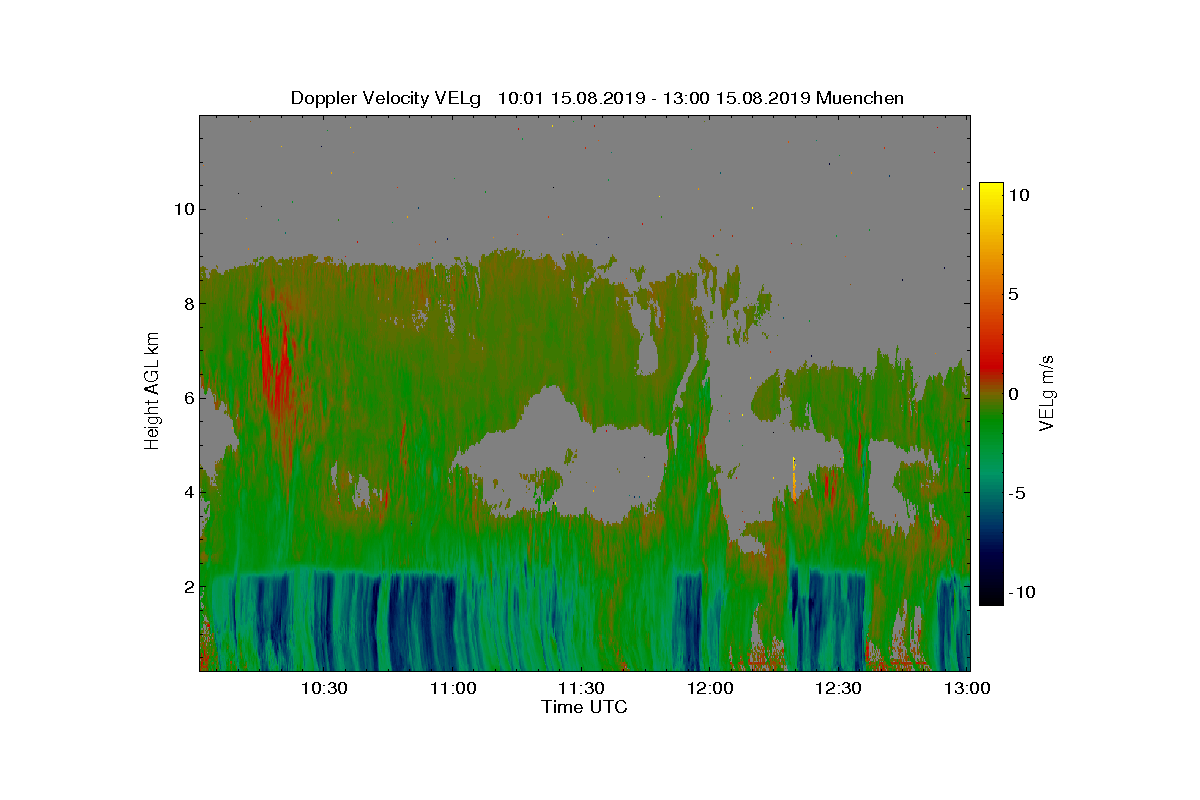
Task: Click the 10:30 time tick label
Action: [326, 688]
